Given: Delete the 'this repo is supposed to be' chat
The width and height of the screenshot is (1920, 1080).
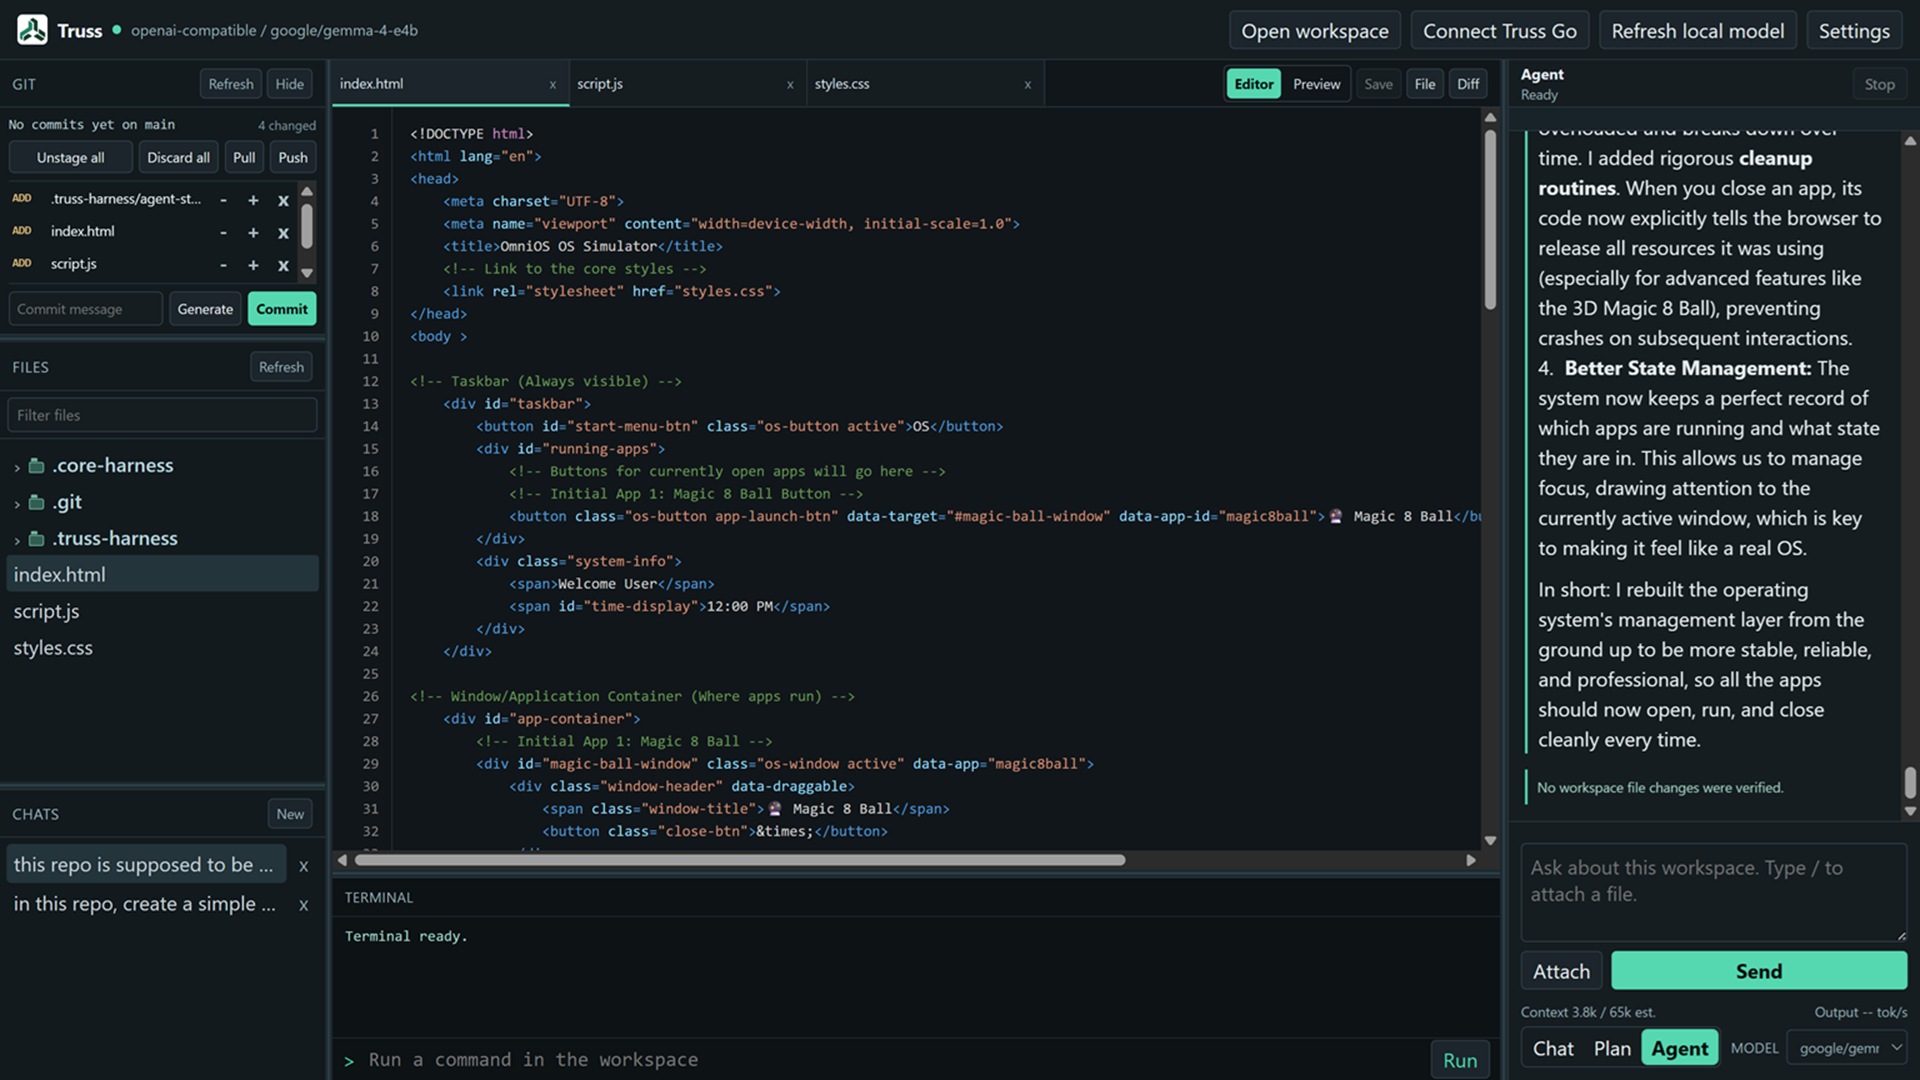Looking at the screenshot, I should [303, 866].
